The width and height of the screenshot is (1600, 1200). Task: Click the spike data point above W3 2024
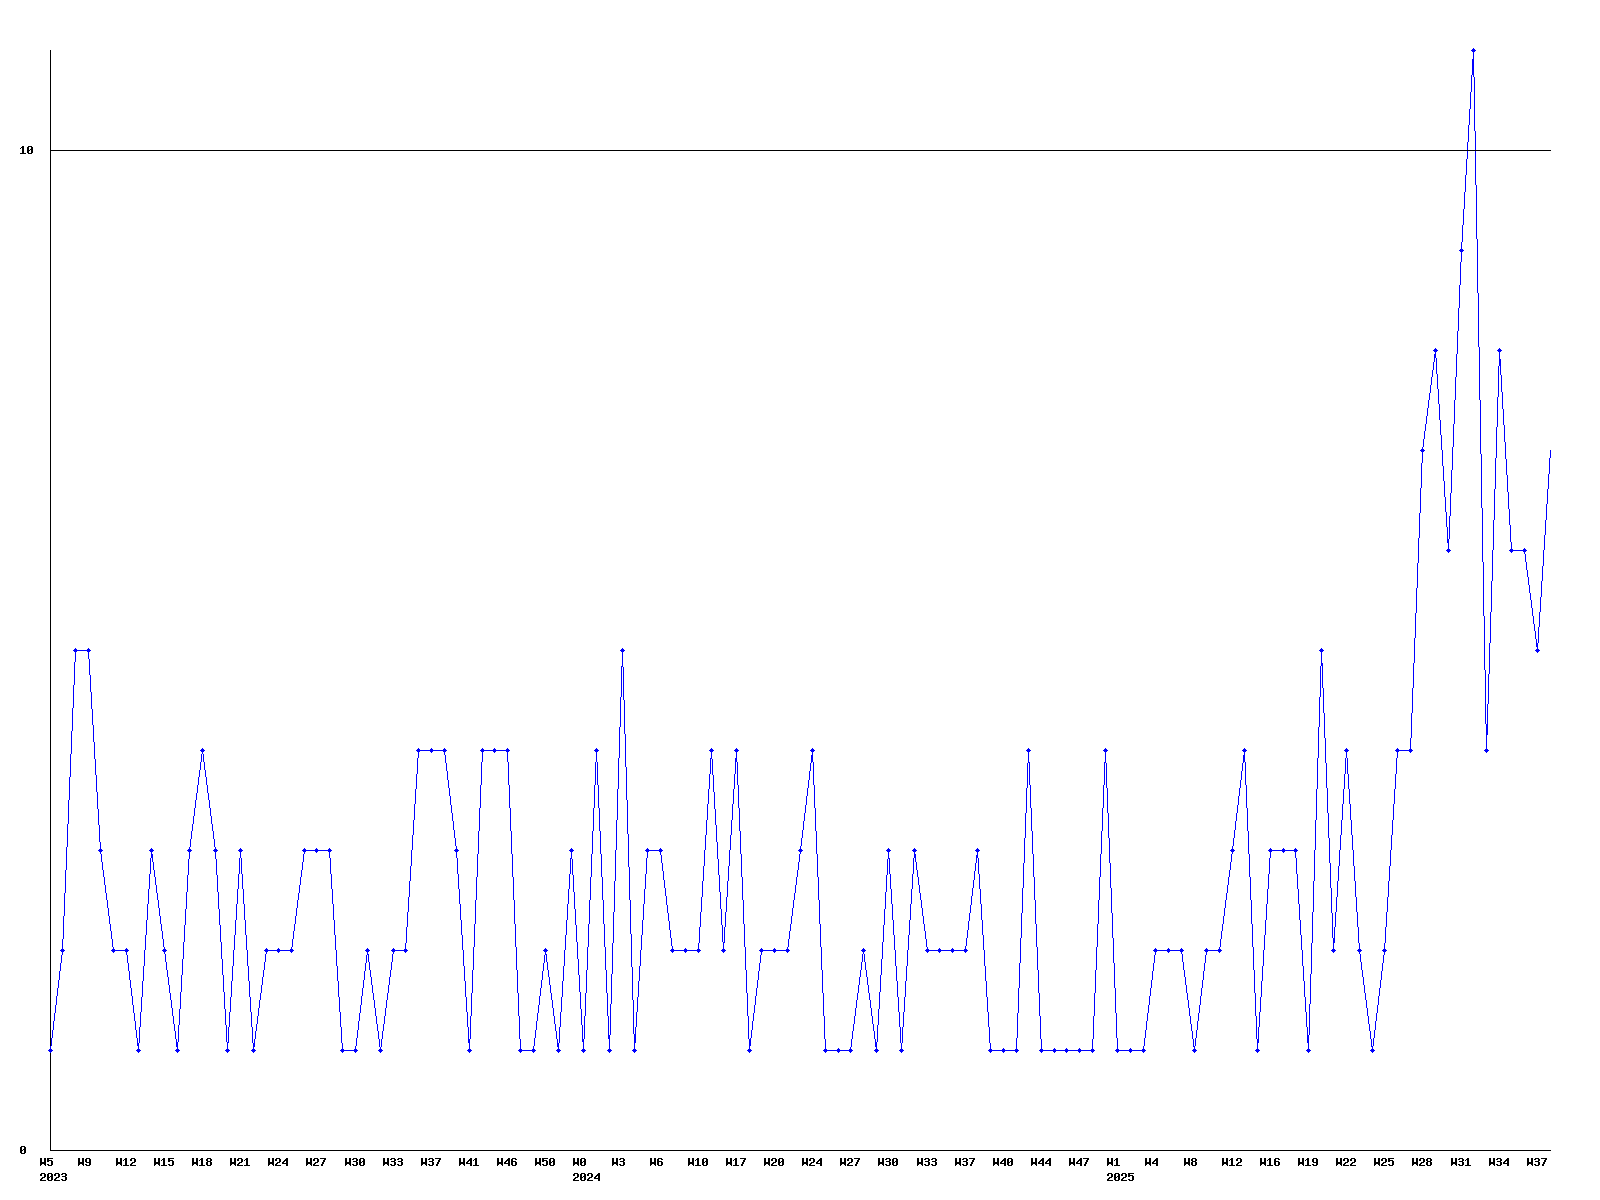(x=622, y=650)
